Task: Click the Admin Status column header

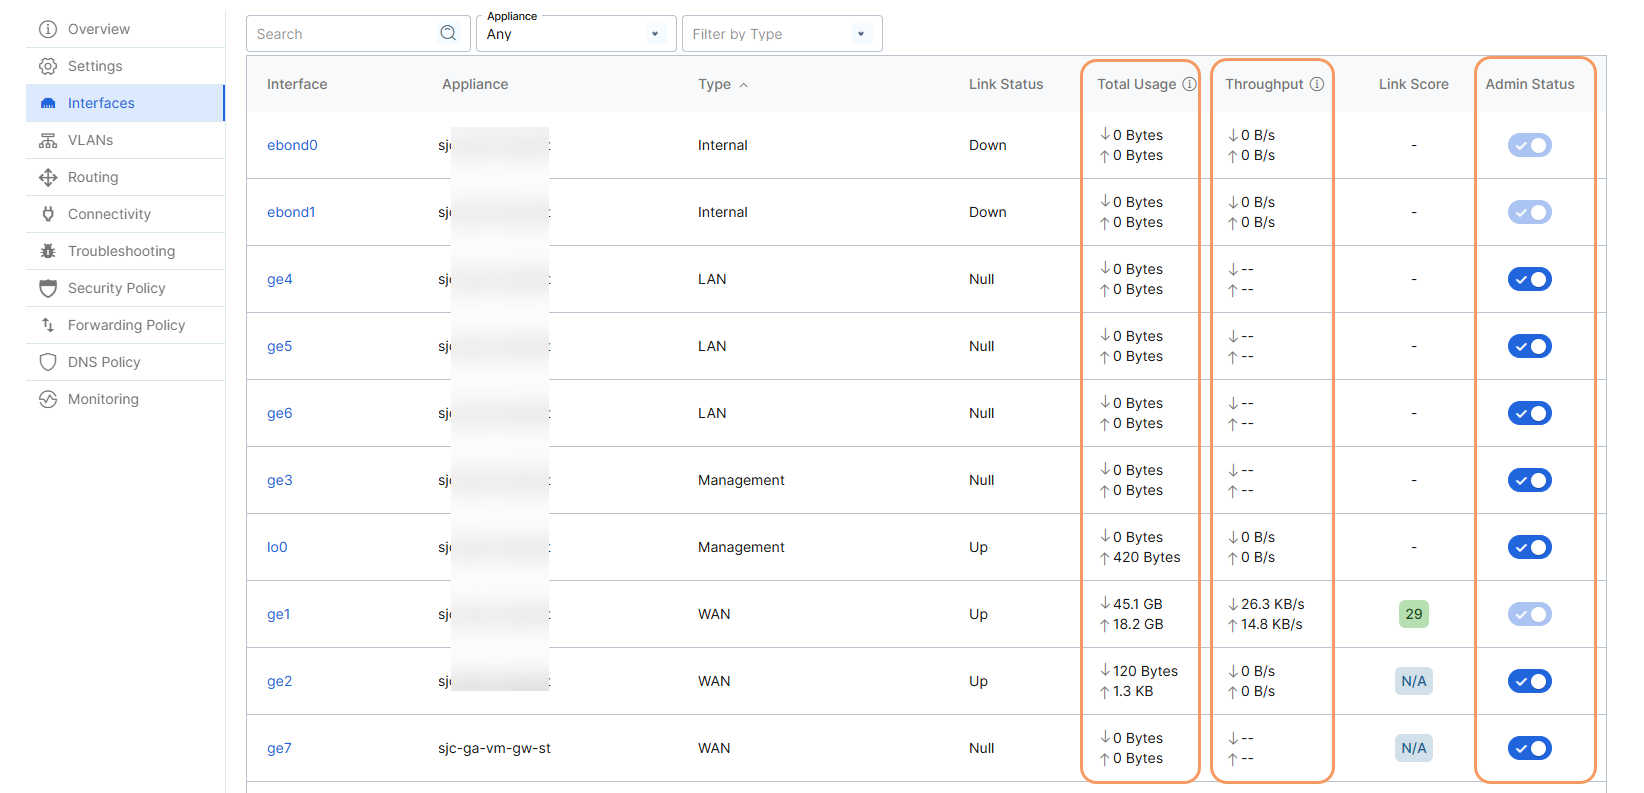Action: click(x=1529, y=84)
